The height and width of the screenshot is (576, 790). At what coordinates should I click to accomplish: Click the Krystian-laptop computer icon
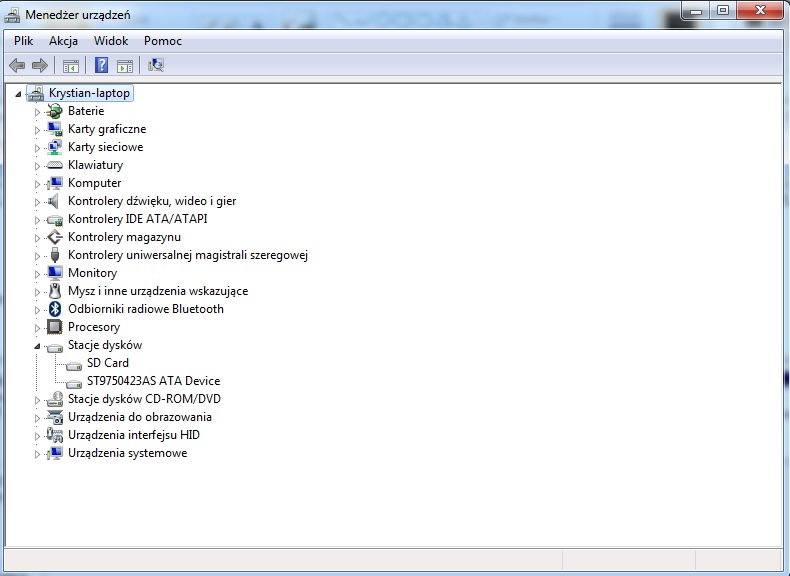35,93
